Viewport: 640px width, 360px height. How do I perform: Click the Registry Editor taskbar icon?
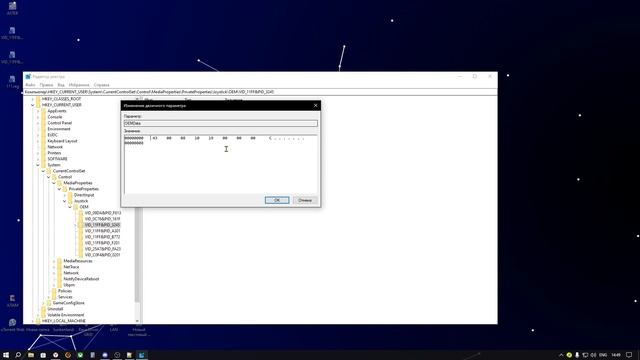142,355
